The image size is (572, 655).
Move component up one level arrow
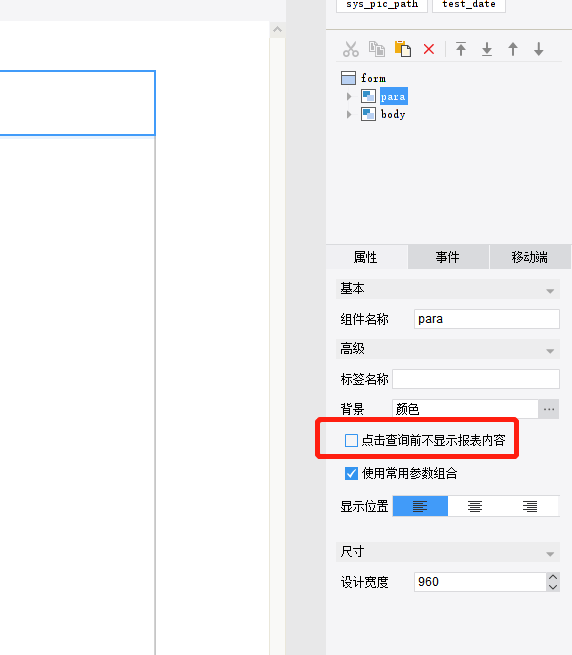513,49
